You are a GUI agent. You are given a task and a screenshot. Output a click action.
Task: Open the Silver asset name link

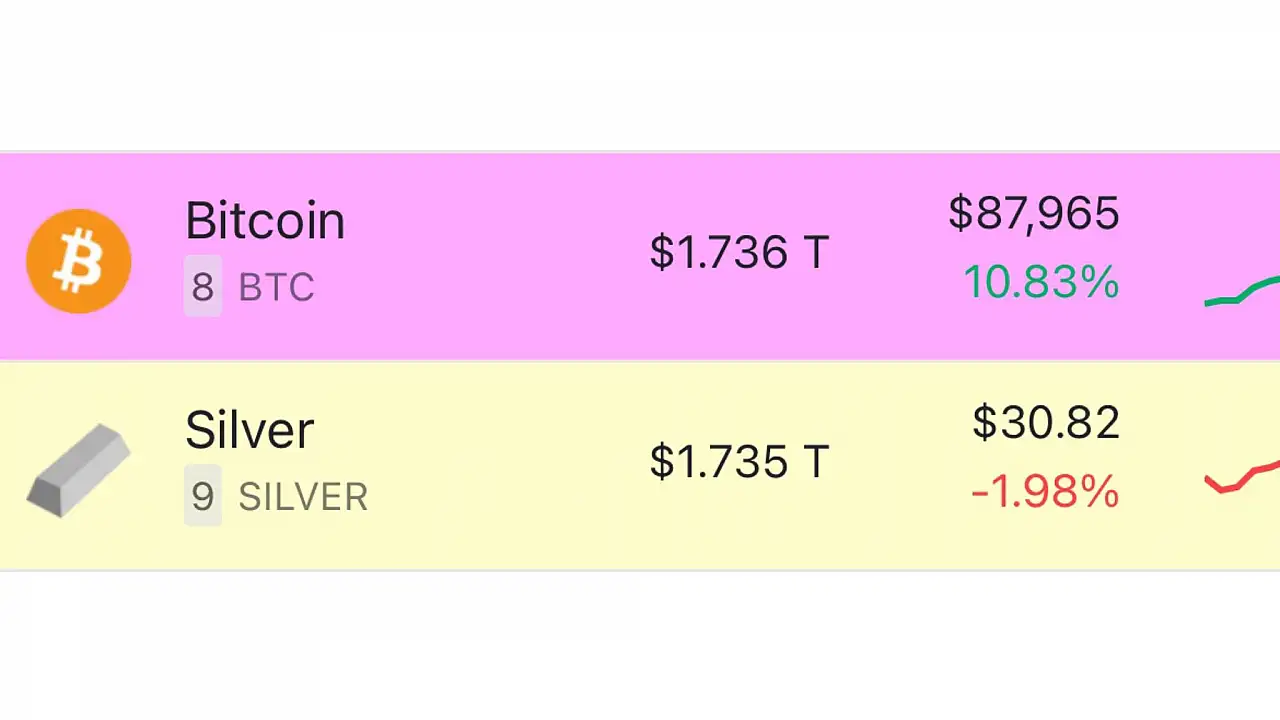[x=249, y=430]
